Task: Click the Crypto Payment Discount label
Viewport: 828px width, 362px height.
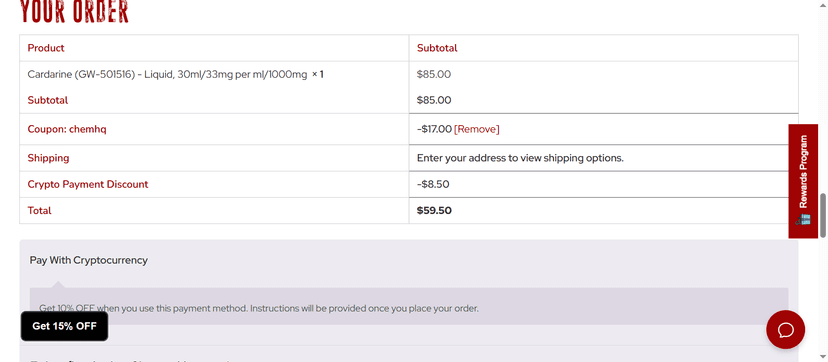Action: [x=88, y=185]
